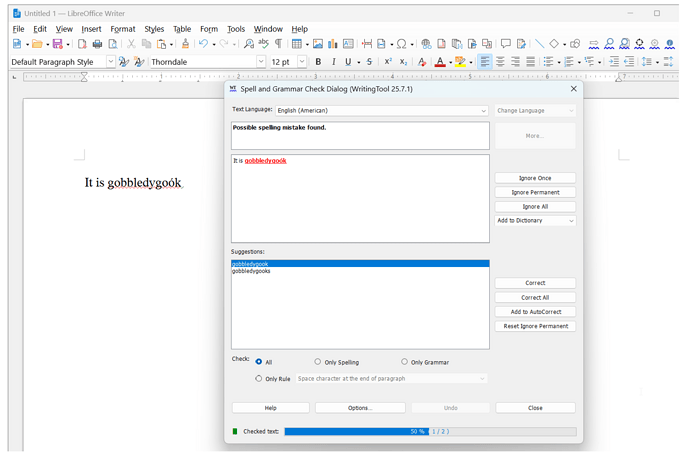Click the Ignore Once button
The width and height of the screenshot is (690, 467).
pos(535,178)
